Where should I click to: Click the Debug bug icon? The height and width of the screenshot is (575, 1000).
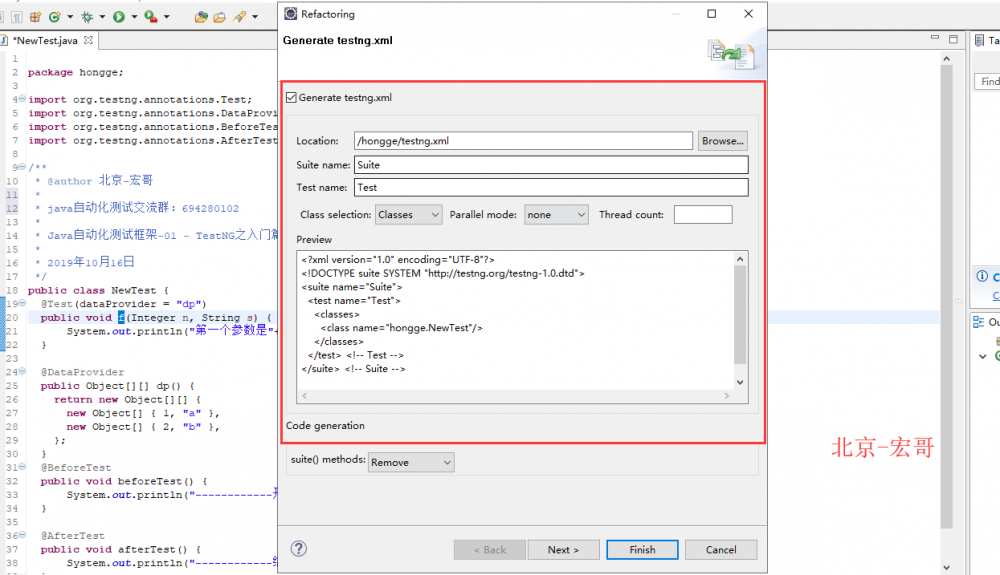(87, 17)
